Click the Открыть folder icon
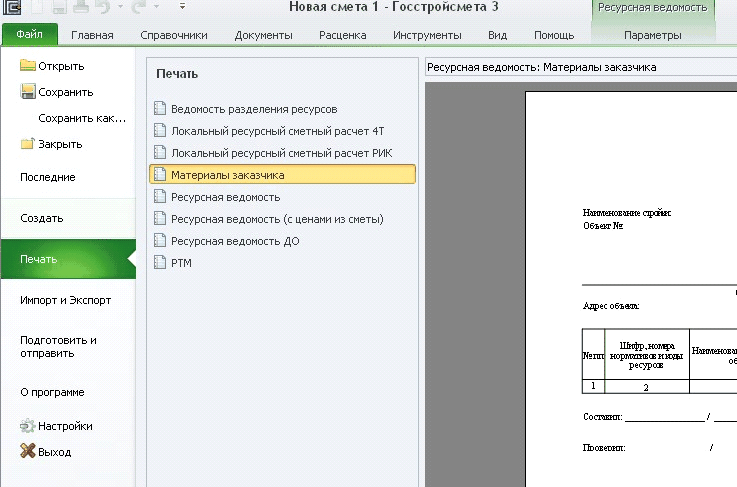 [x=28, y=67]
